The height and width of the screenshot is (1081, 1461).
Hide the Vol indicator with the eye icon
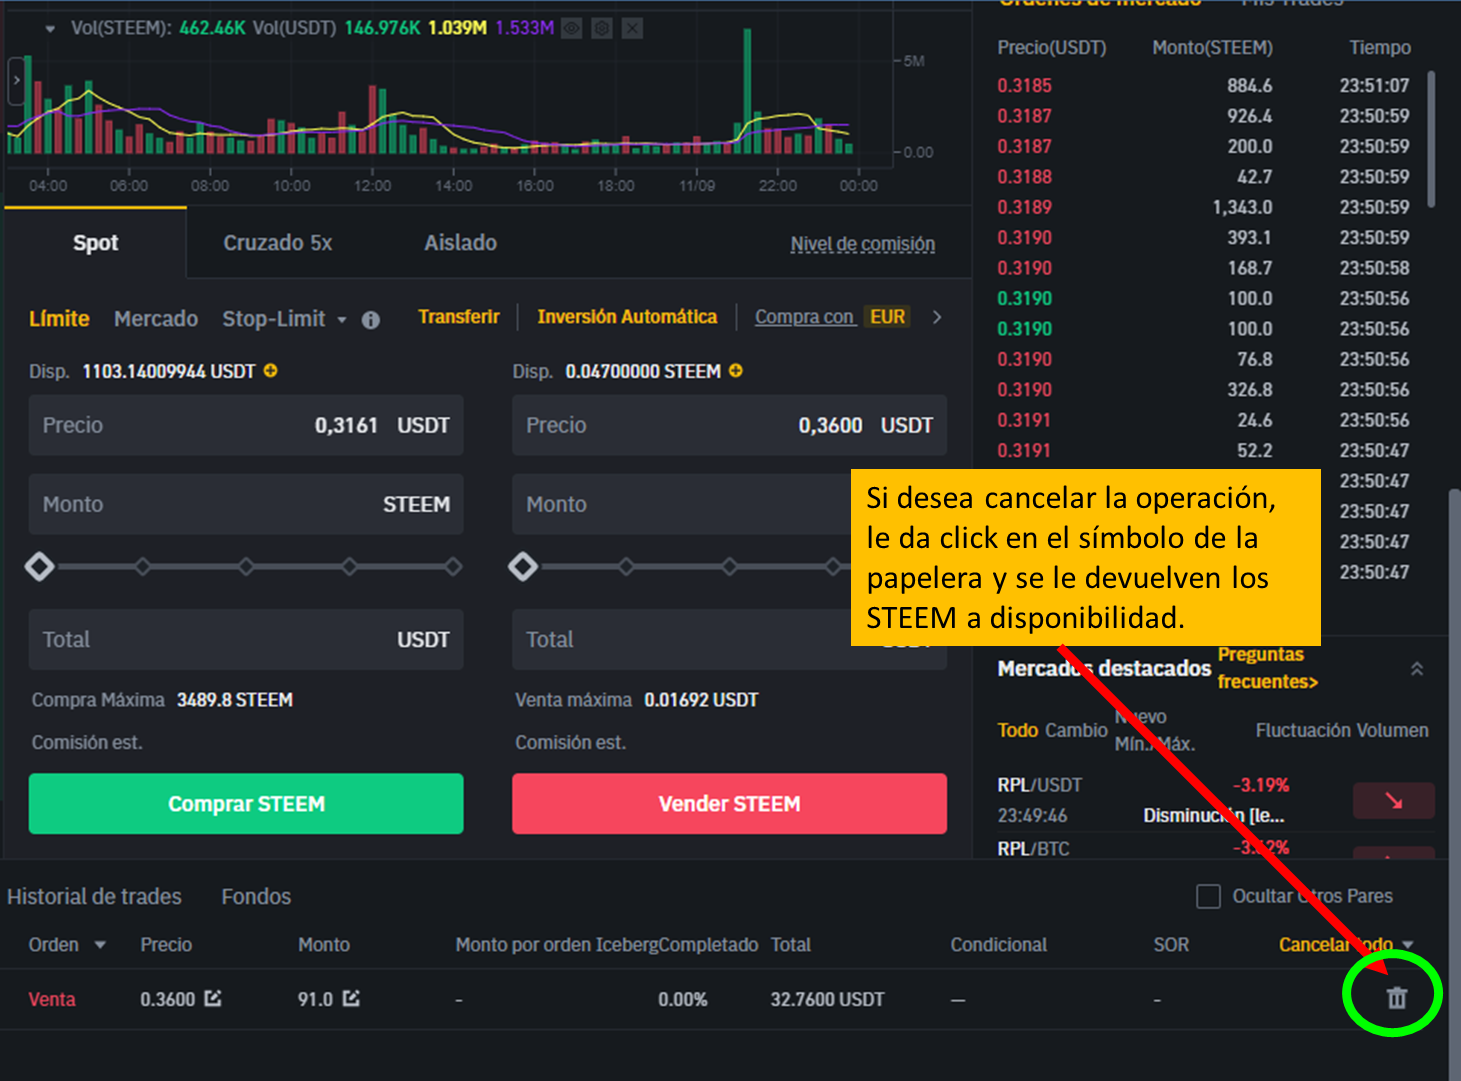tap(572, 28)
